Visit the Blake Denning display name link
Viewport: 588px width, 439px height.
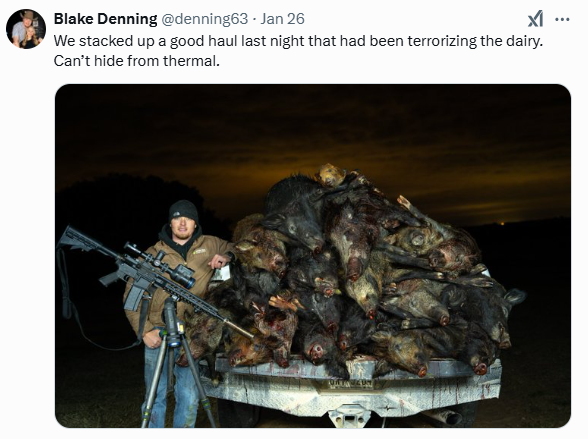(x=105, y=19)
